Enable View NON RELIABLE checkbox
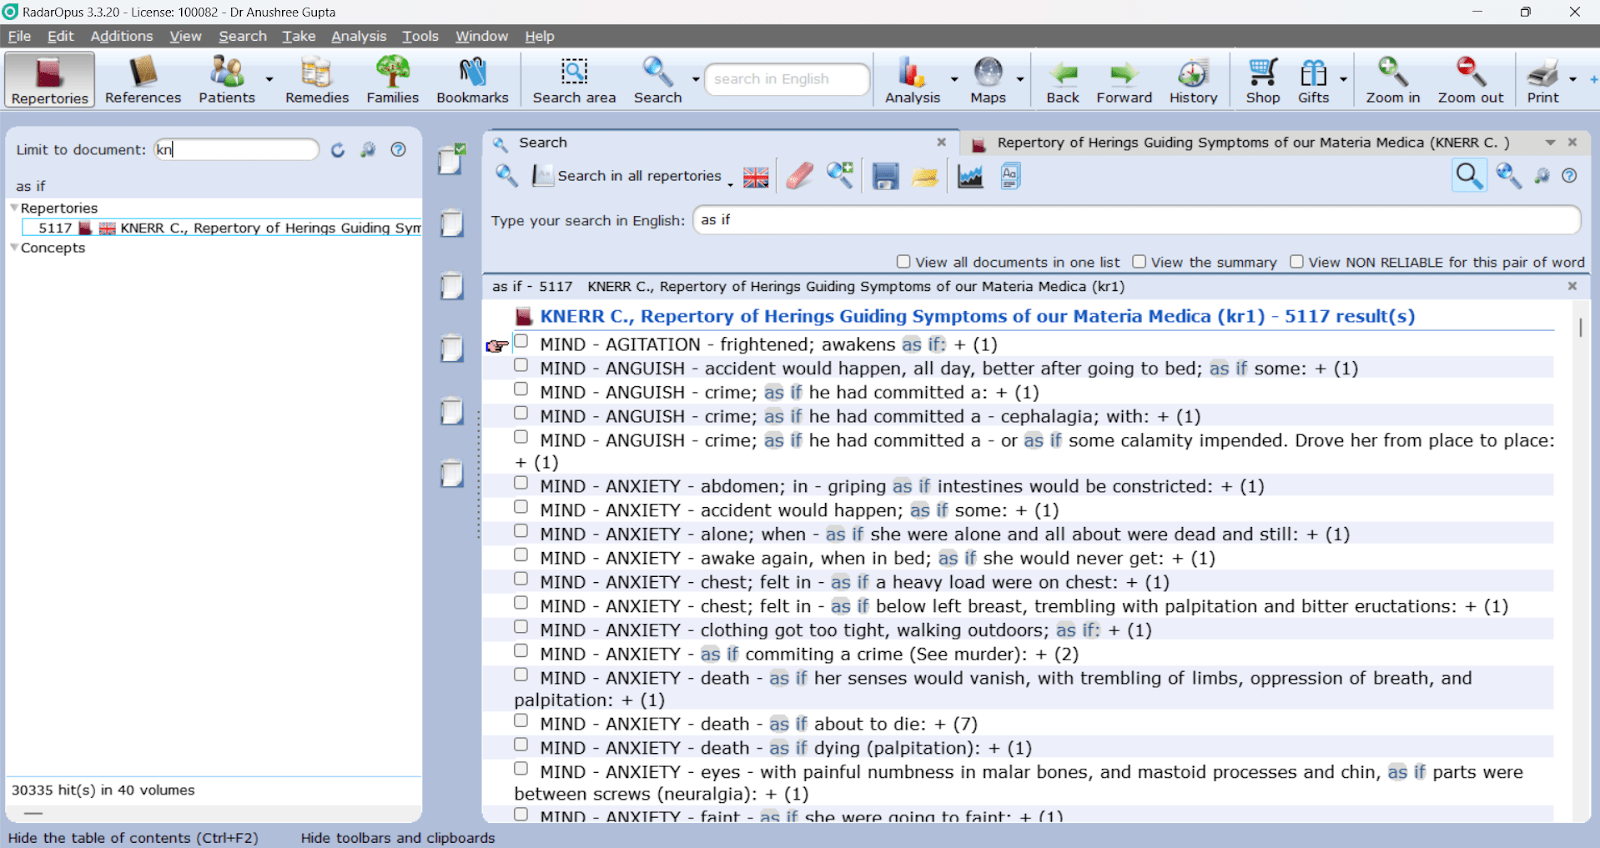The image size is (1600, 848). pyautogui.click(x=1297, y=261)
